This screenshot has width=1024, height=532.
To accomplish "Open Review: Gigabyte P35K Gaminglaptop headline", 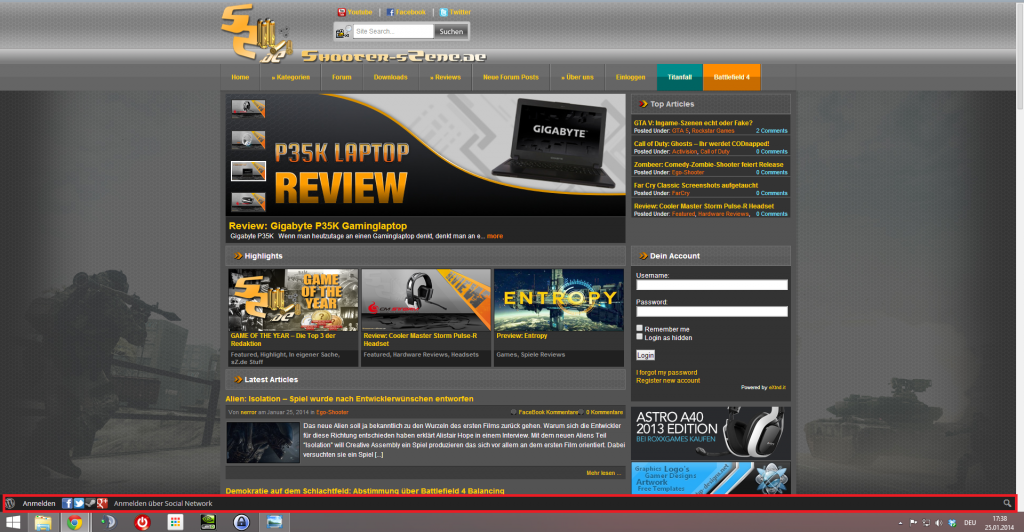I will click(x=318, y=226).
